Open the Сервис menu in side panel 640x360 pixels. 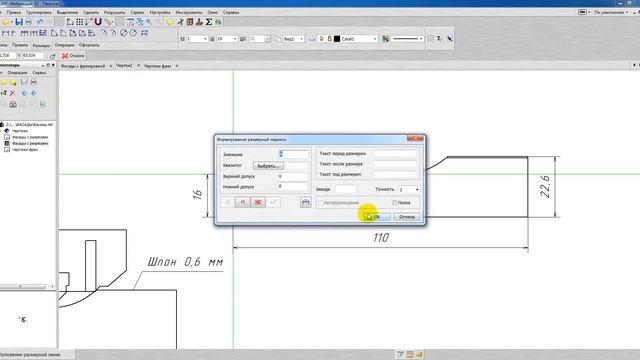39,73
